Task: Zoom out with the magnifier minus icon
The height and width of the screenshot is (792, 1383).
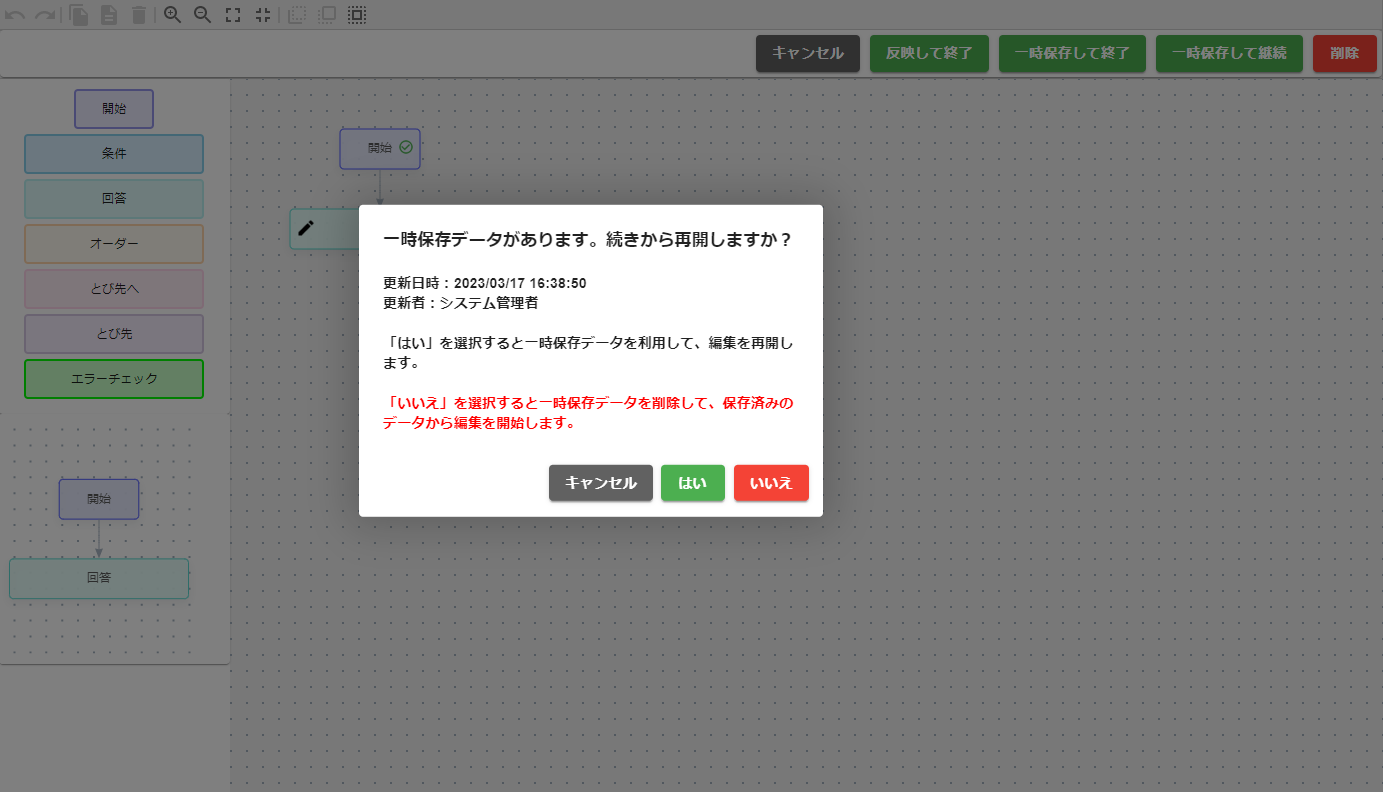Action: 203,15
